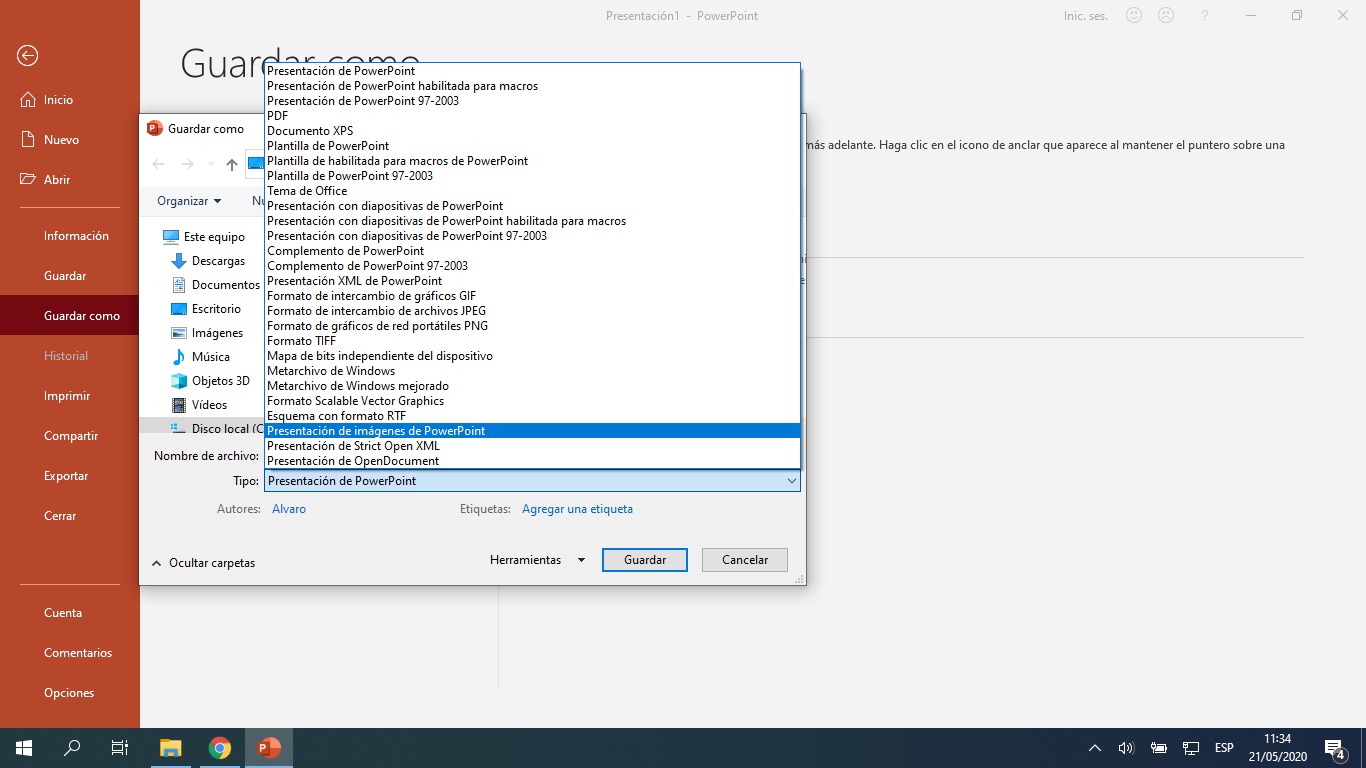Click the taskbar search magnifier
The height and width of the screenshot is (768, 1366).
[x=72, y=748]
